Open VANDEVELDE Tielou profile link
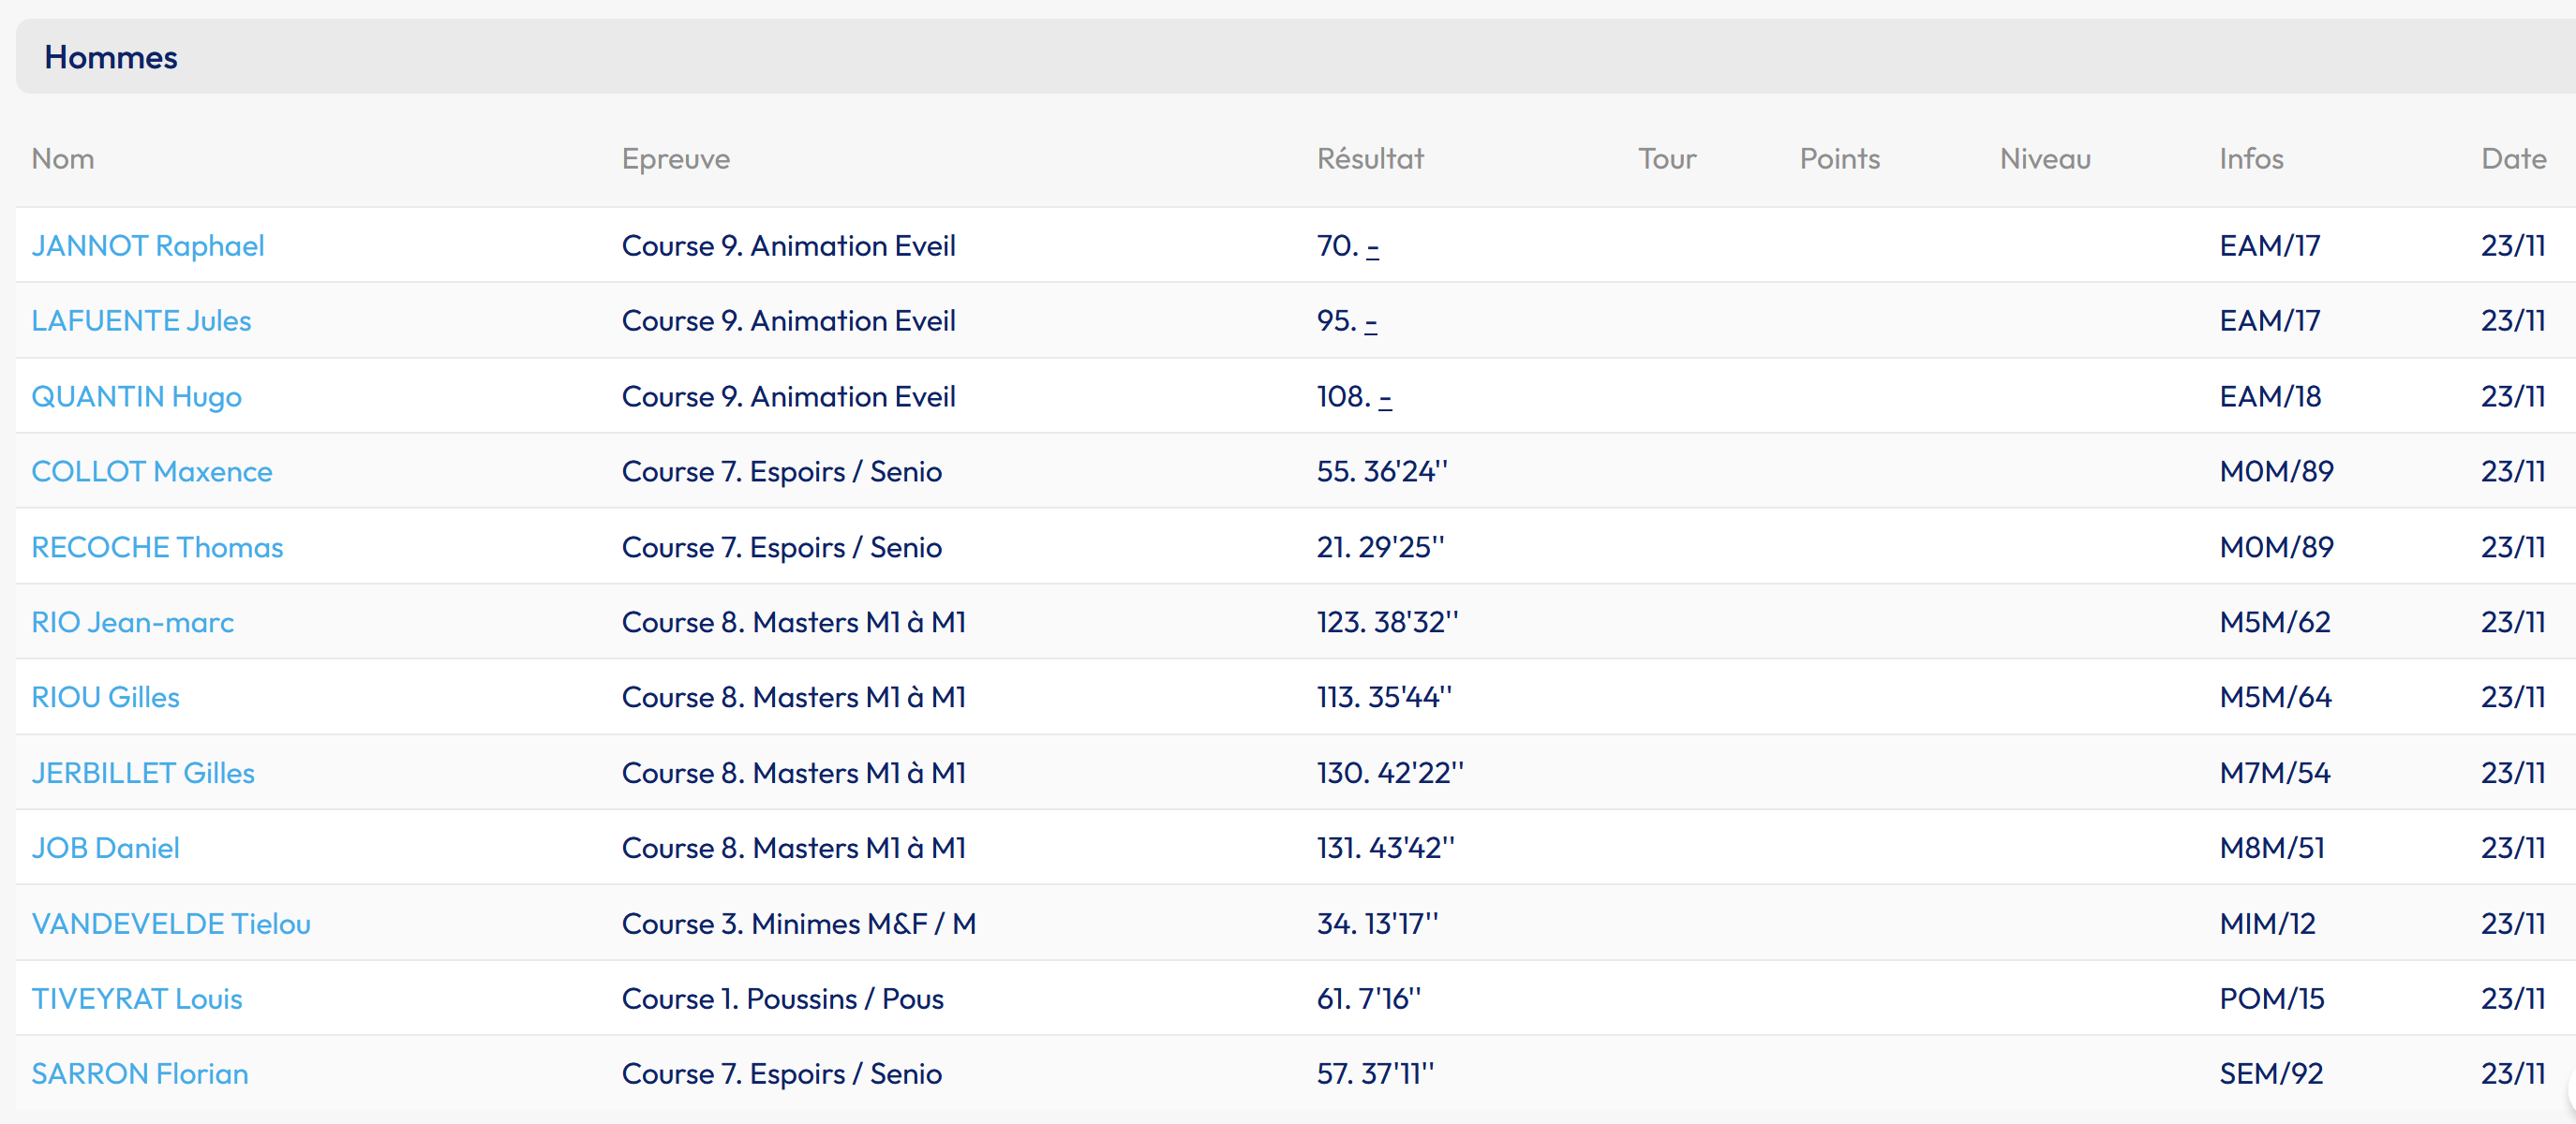 (171, 924)
